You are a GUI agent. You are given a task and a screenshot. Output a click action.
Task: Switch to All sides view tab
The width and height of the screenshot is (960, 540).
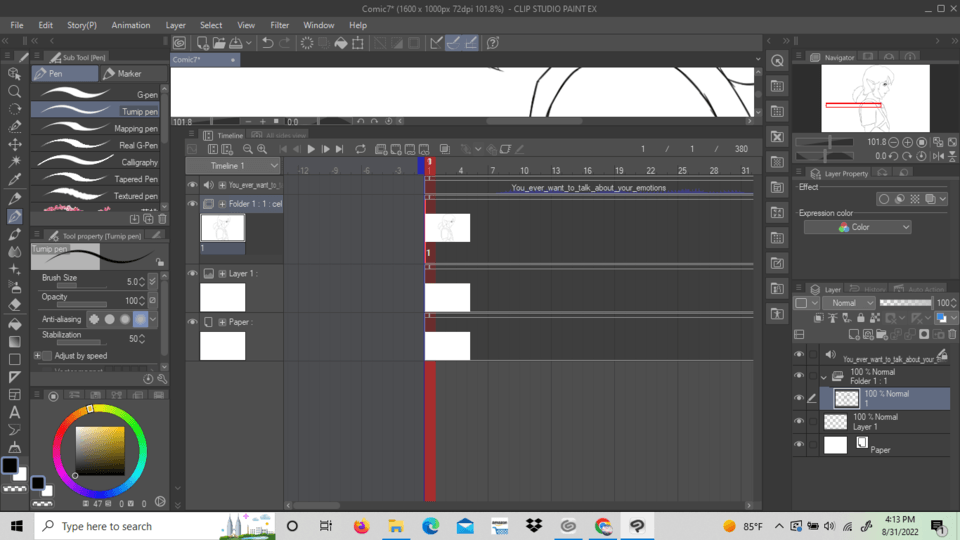click(279, 135)
